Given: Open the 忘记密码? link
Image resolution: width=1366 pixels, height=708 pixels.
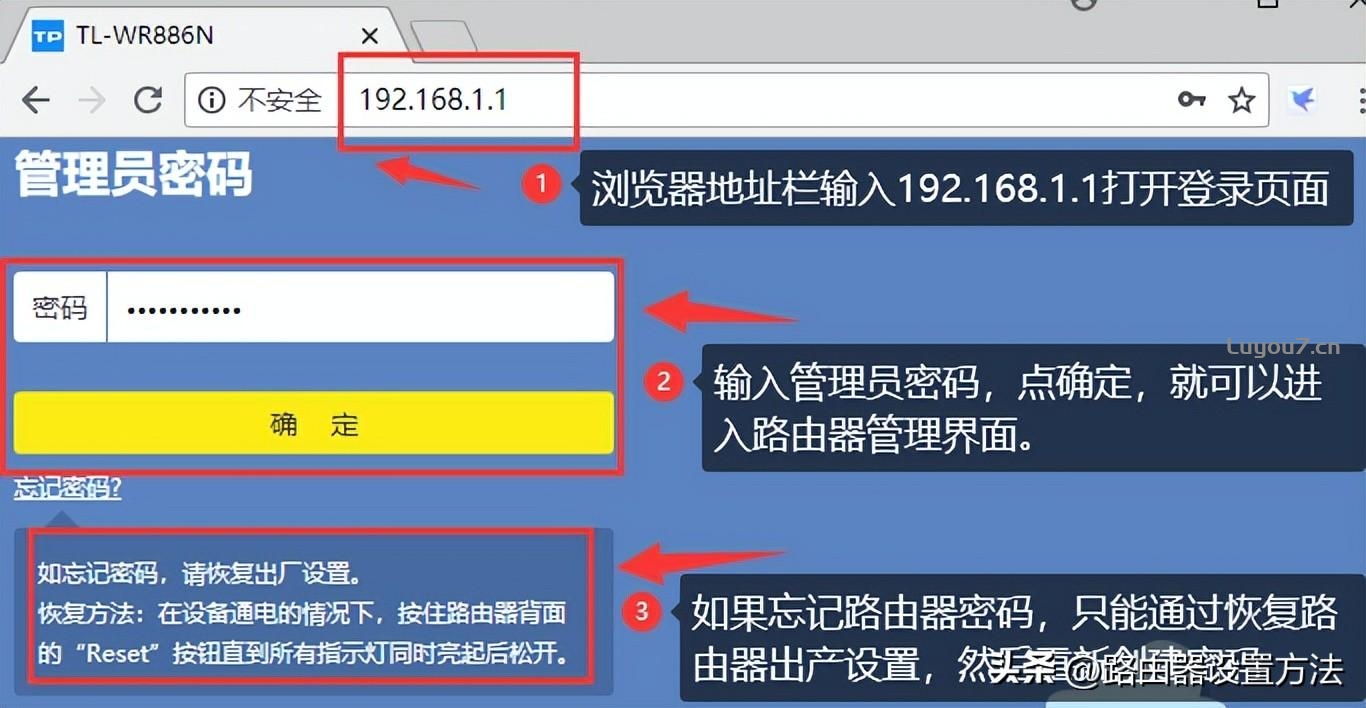Looking at the screenshot, I should coord(68,489).
